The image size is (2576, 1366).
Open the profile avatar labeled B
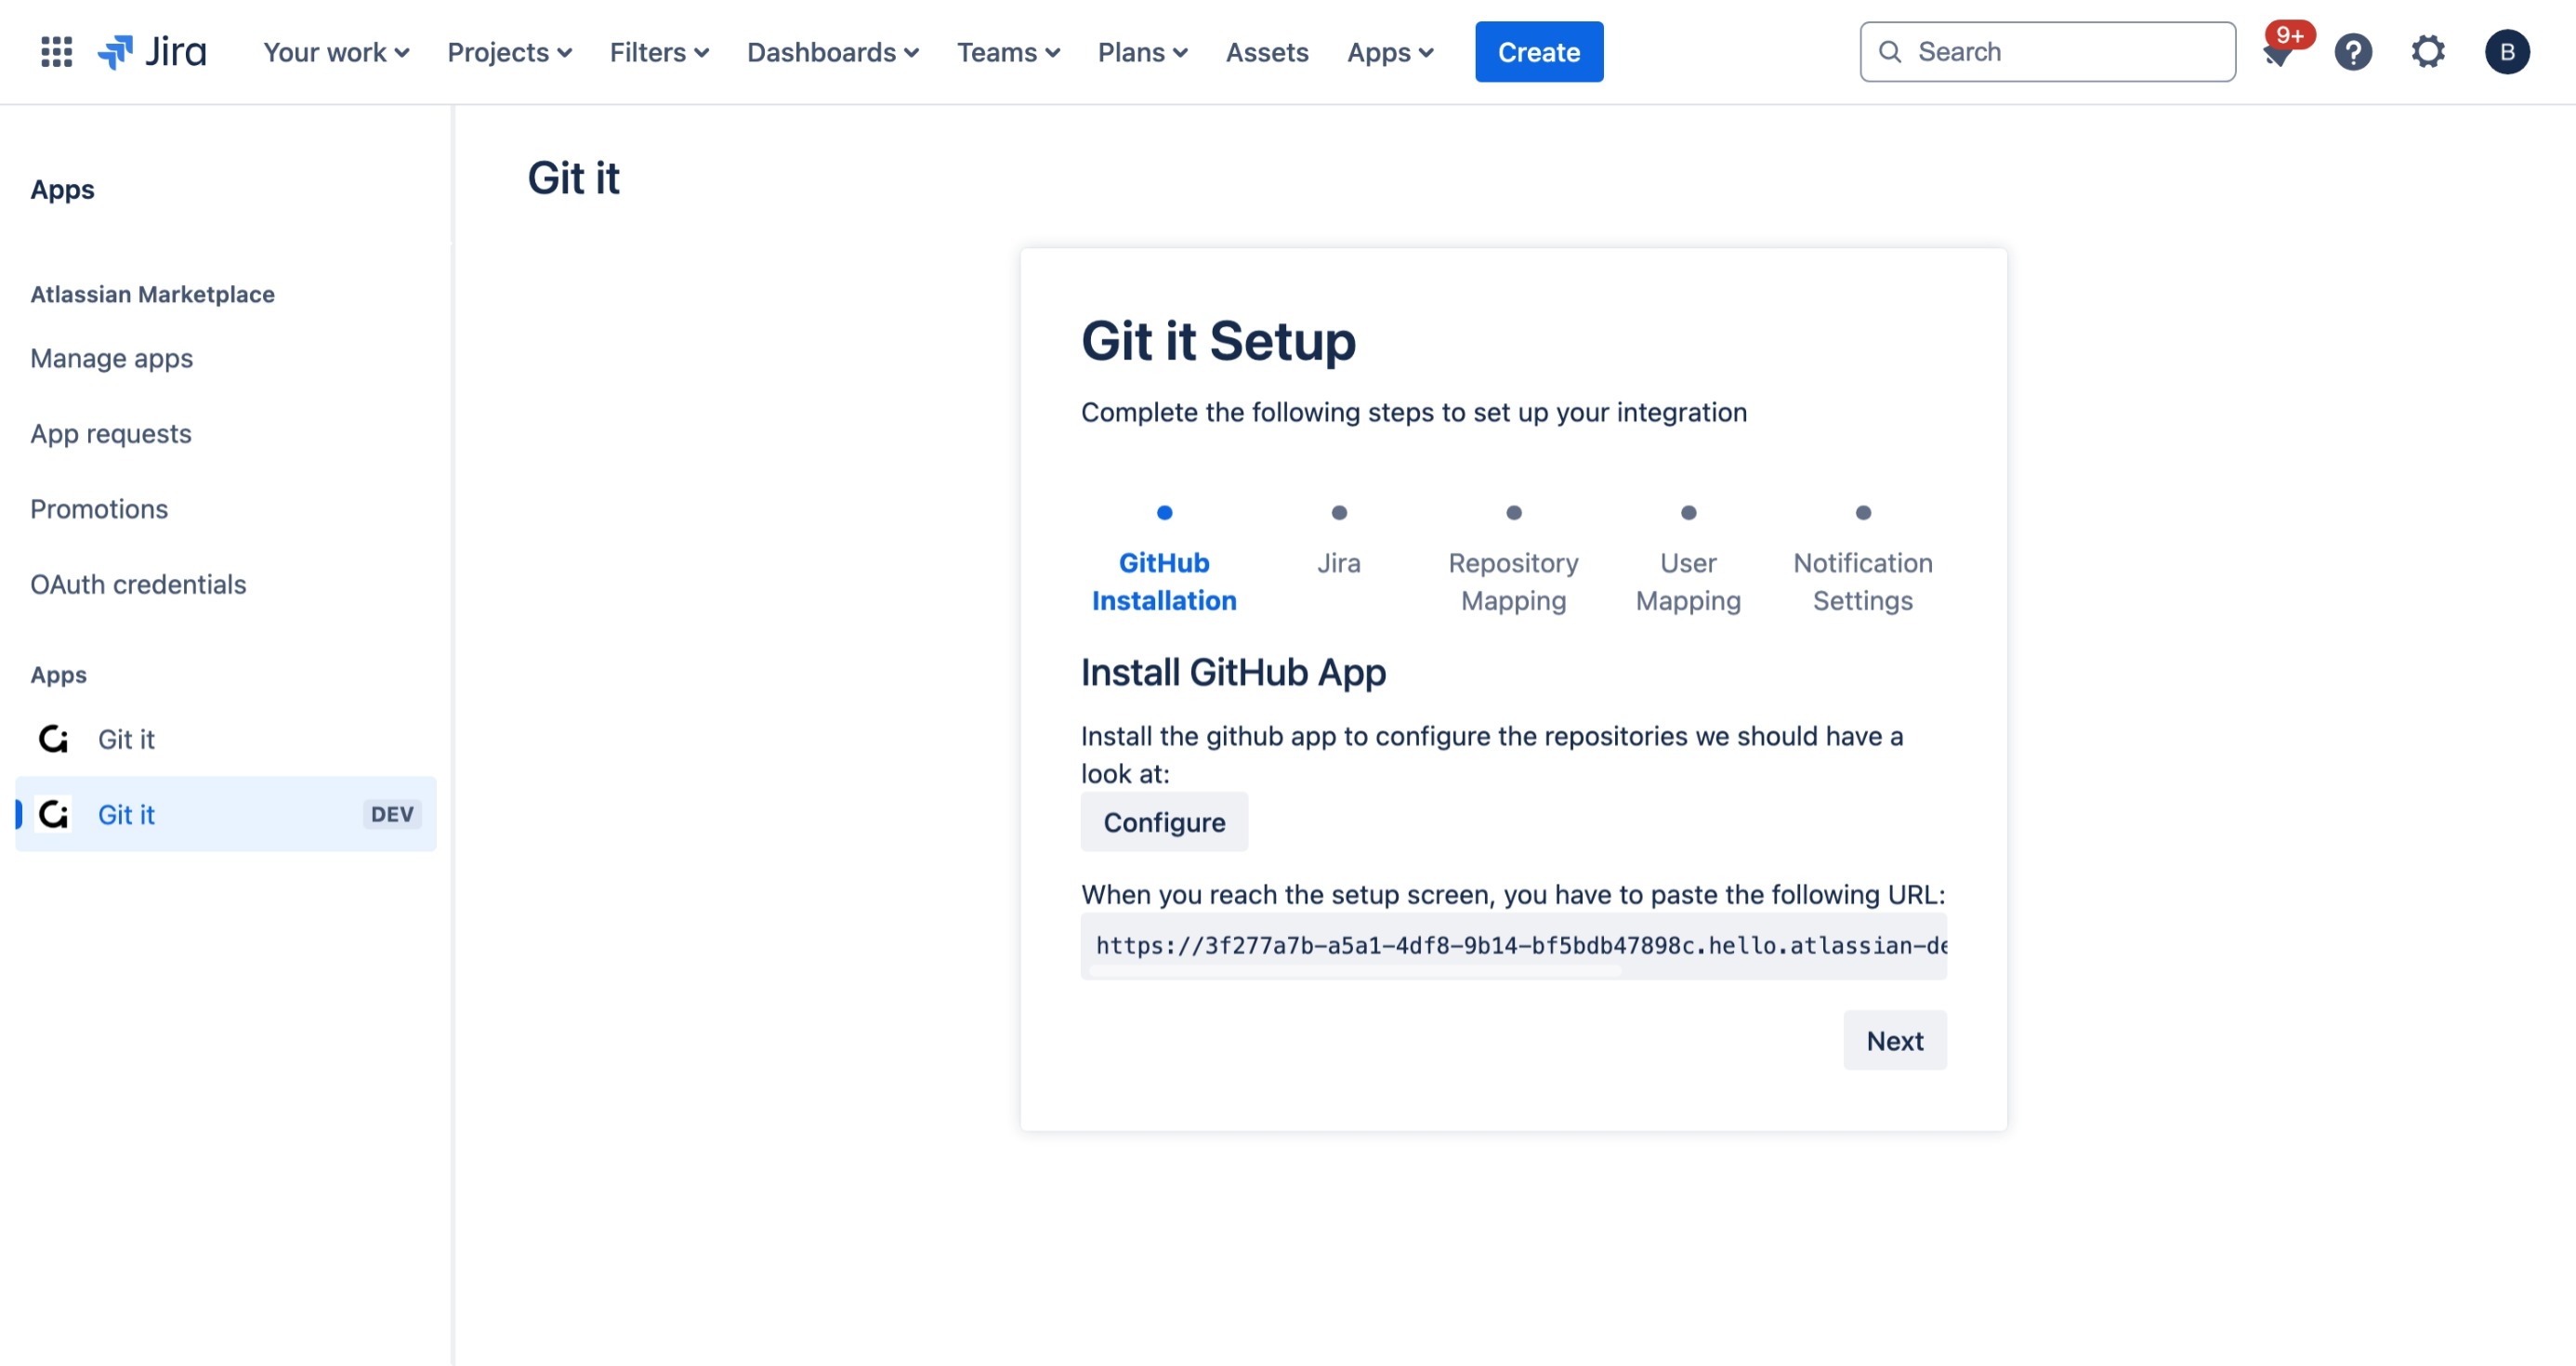tap(2506, 52)
